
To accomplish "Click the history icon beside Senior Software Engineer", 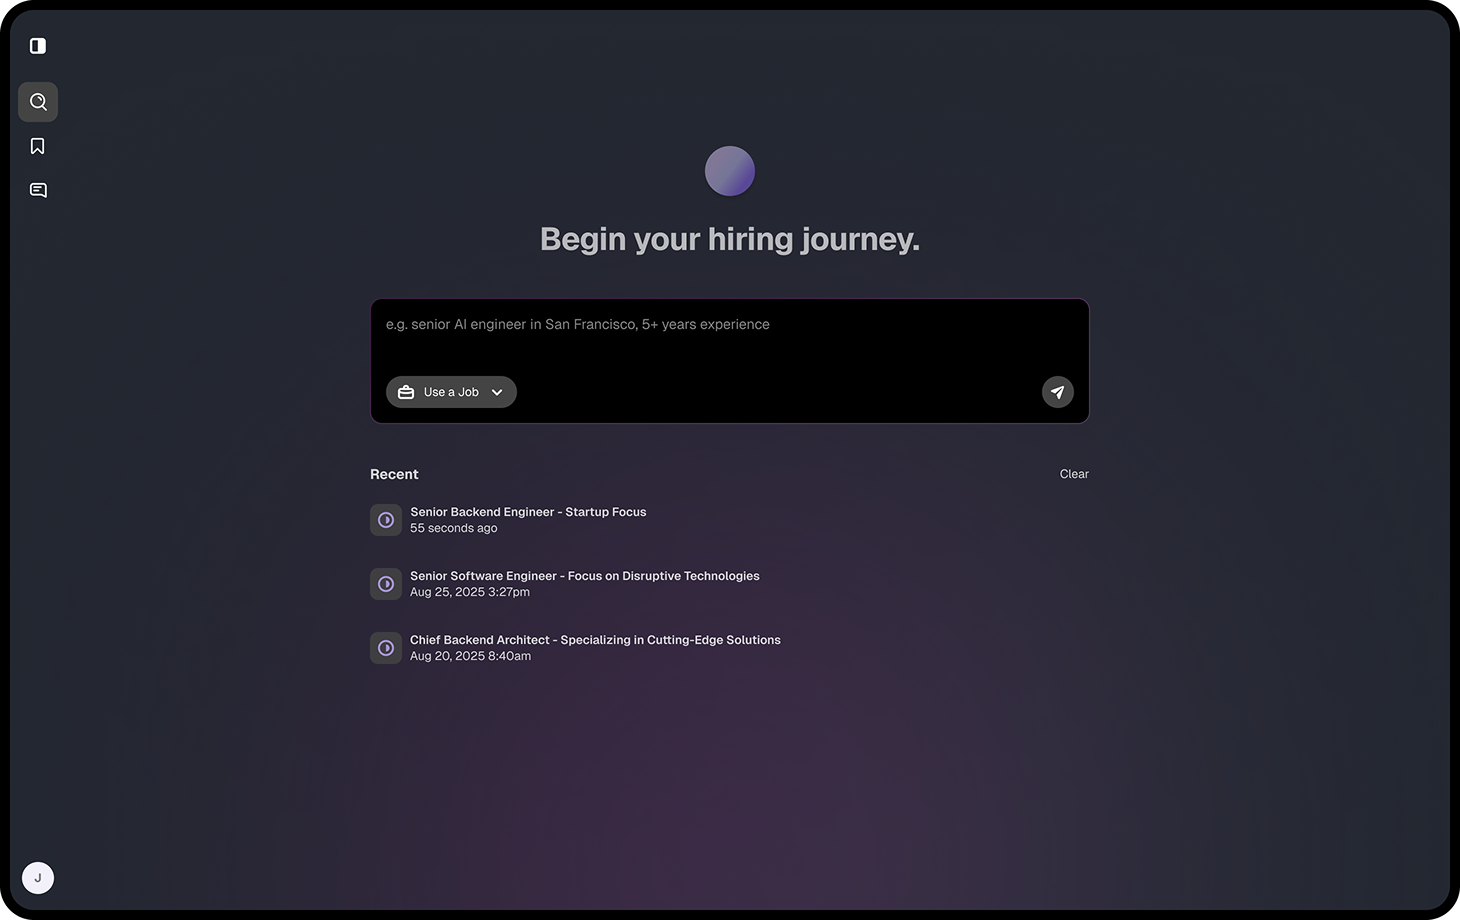I will point(386,584).
